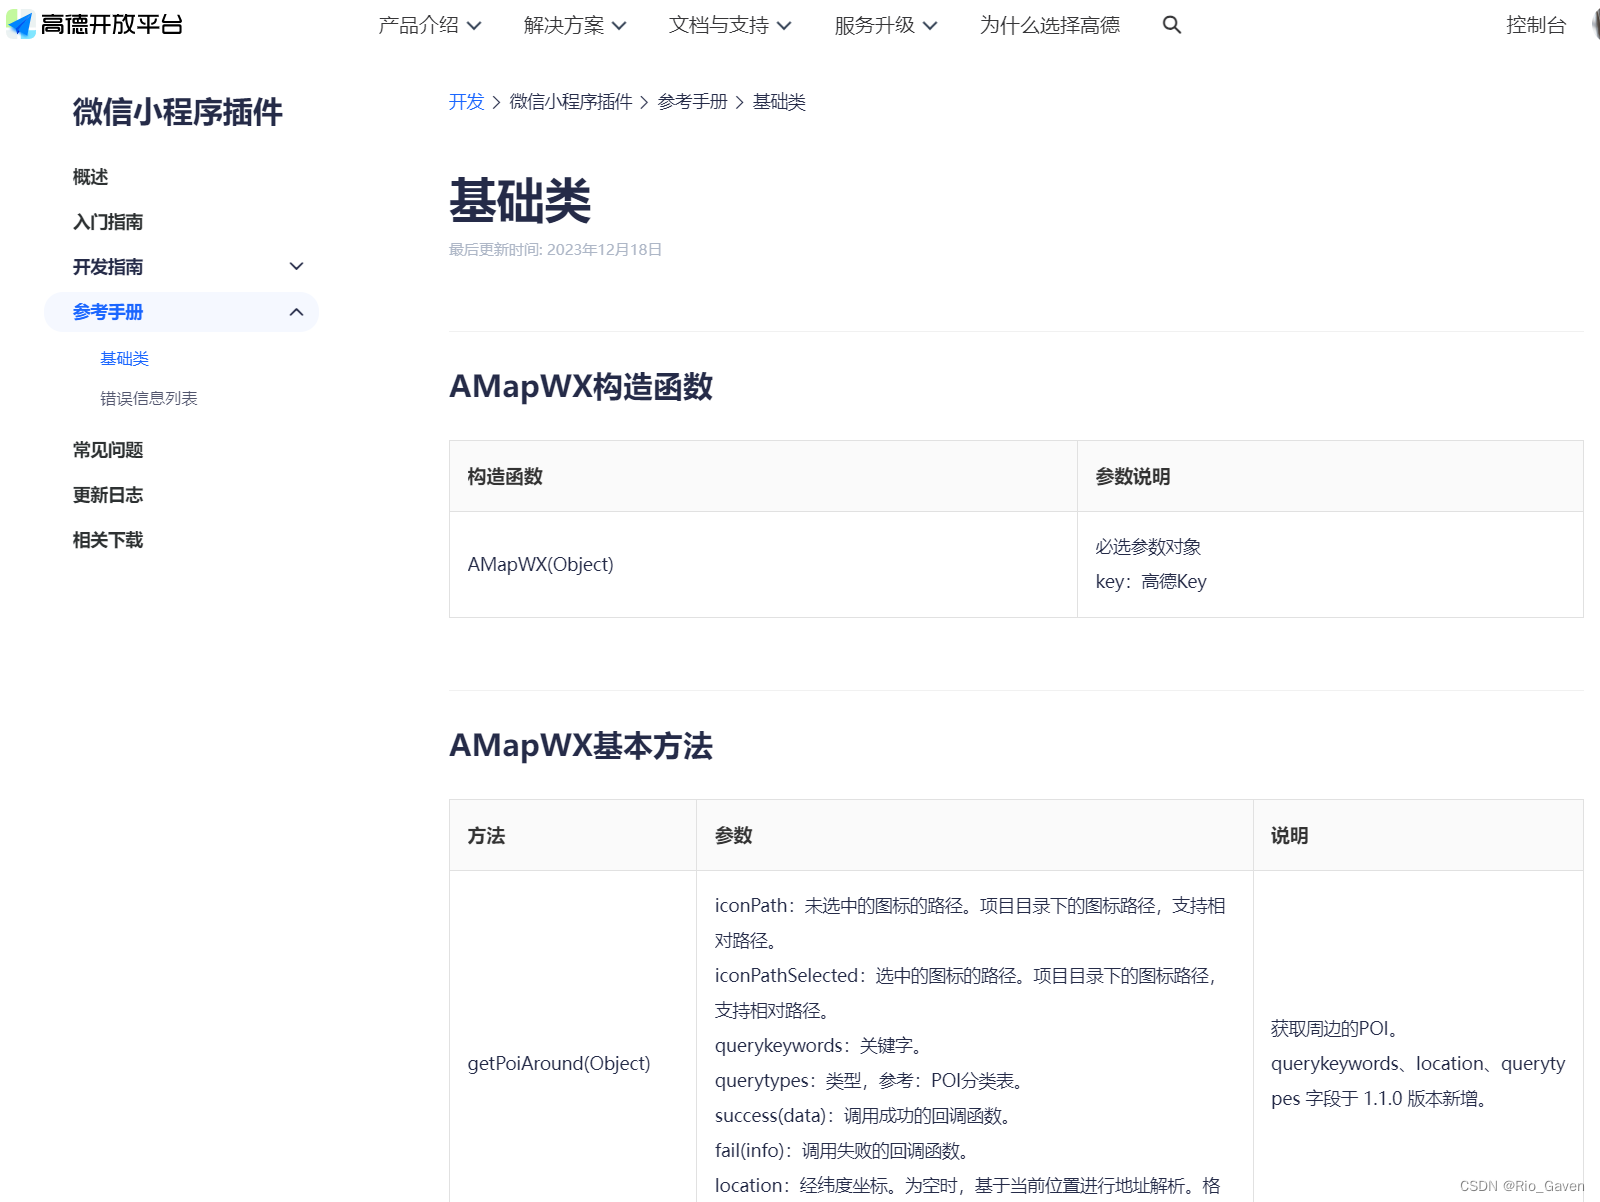Collapse the 参考手册 chevron
The width and height of the screenshot is (1600, 1202).
(x=296, y=312)
